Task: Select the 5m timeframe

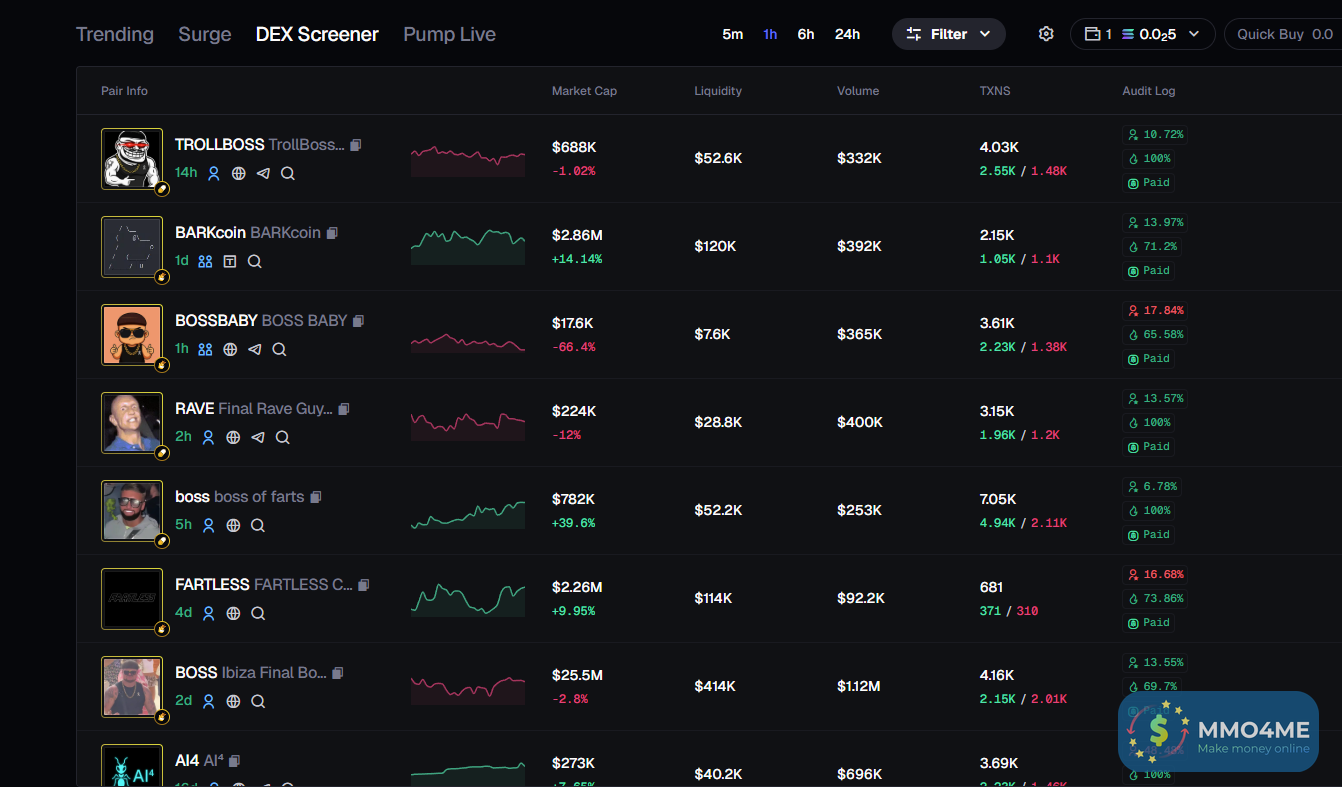Action: coord(732,34)
